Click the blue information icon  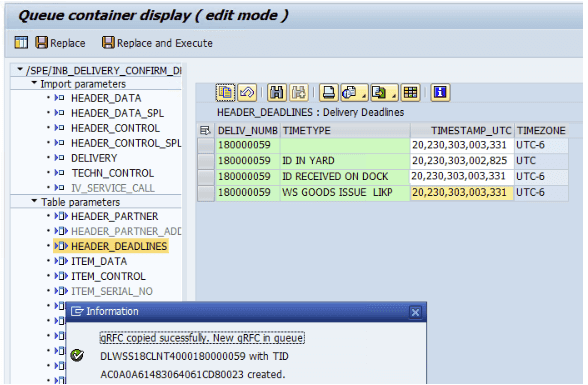tap(440, 92)
